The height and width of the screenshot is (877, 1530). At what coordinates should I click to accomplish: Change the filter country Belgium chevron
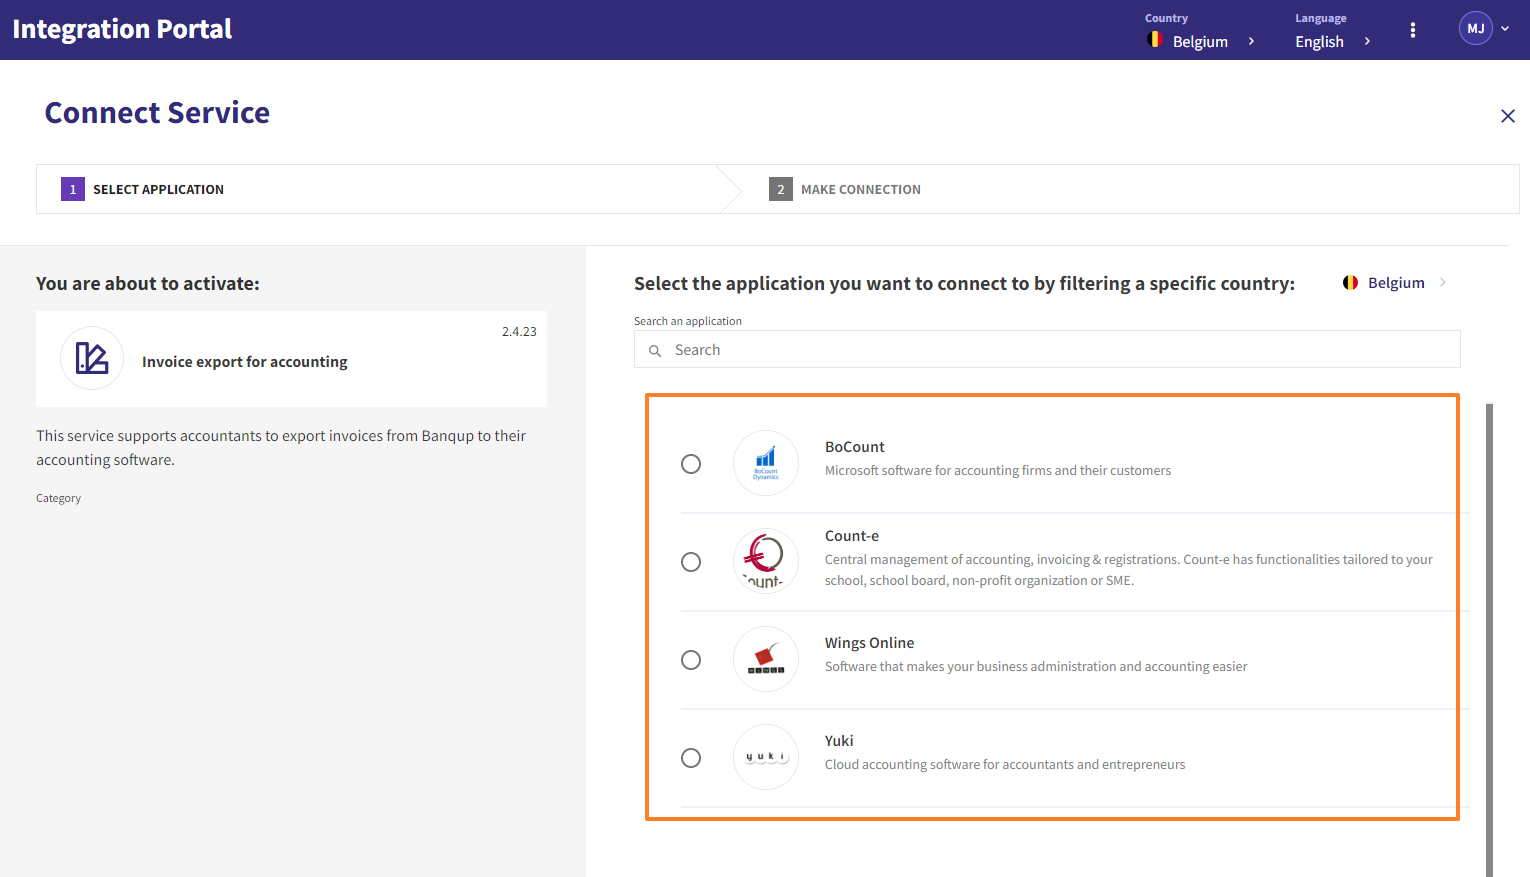coord(1443,283)
